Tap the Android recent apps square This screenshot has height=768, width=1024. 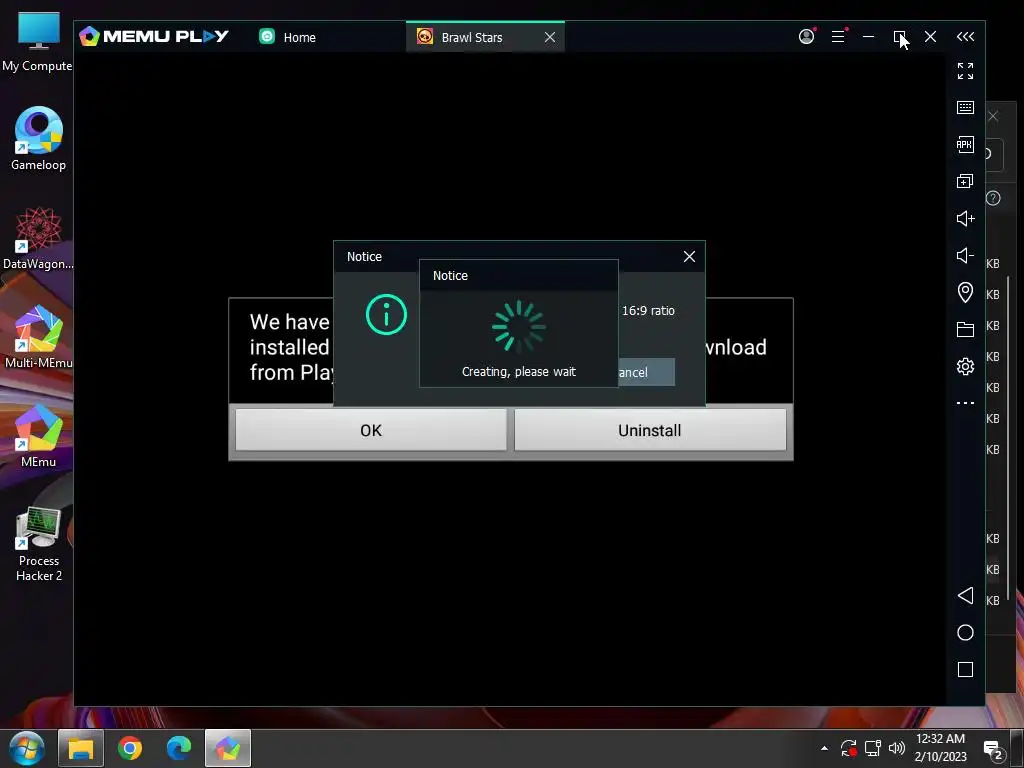click(x=965, y=669)
